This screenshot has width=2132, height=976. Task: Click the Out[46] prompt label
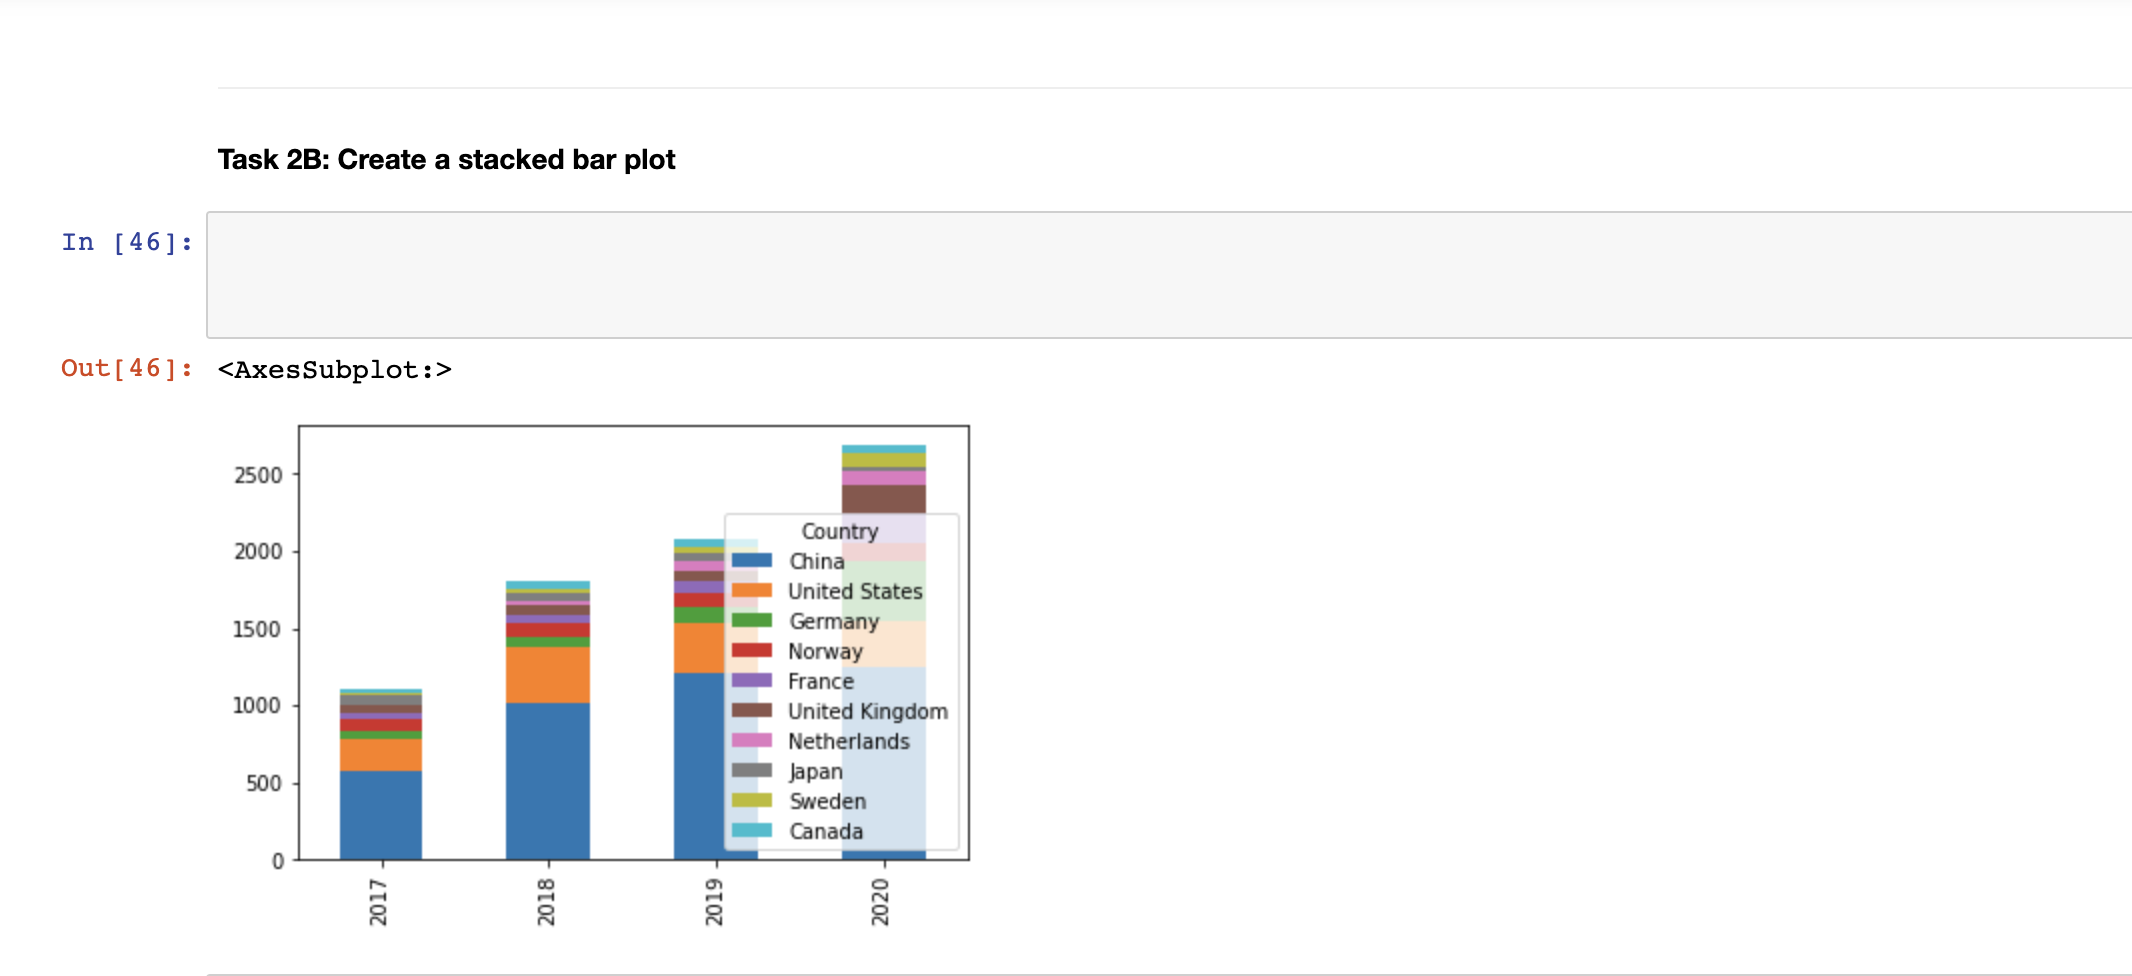125,368
